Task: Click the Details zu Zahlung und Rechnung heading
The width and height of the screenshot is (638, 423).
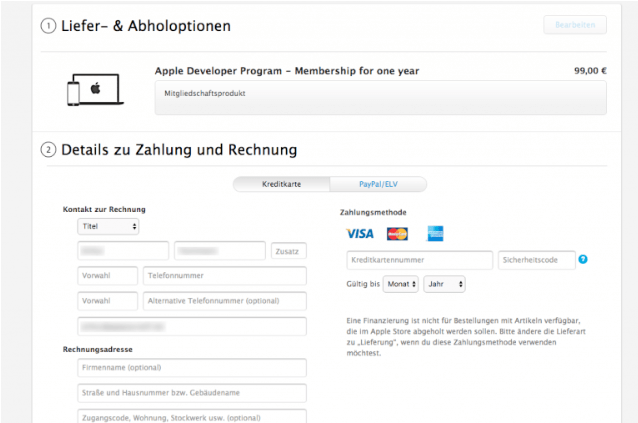Action: tap(179, 150)
